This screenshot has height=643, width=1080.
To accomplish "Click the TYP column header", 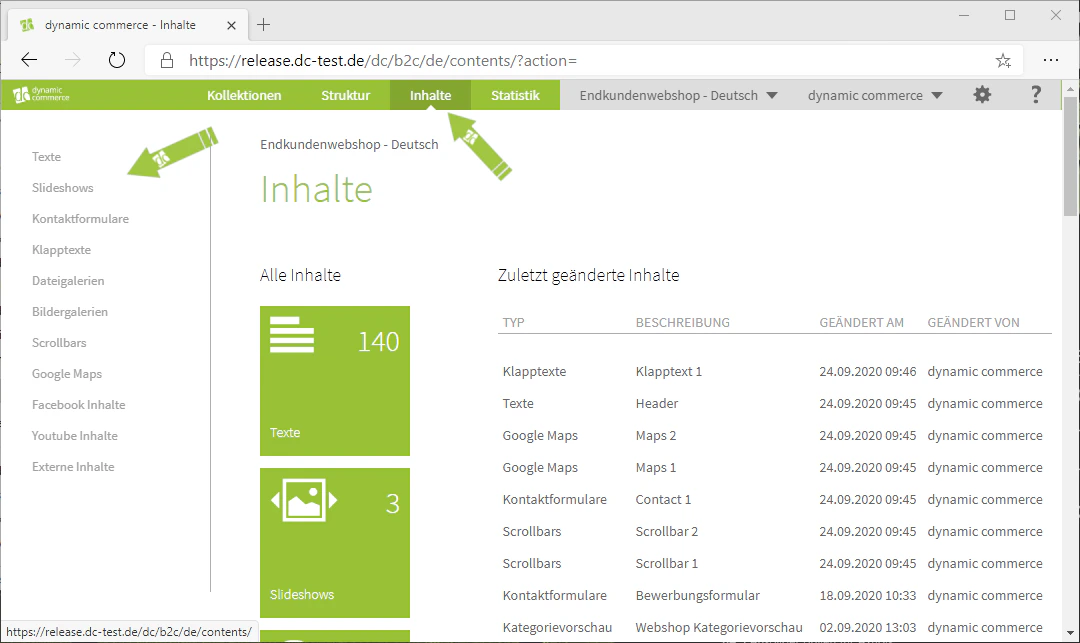I will point(513,322).
